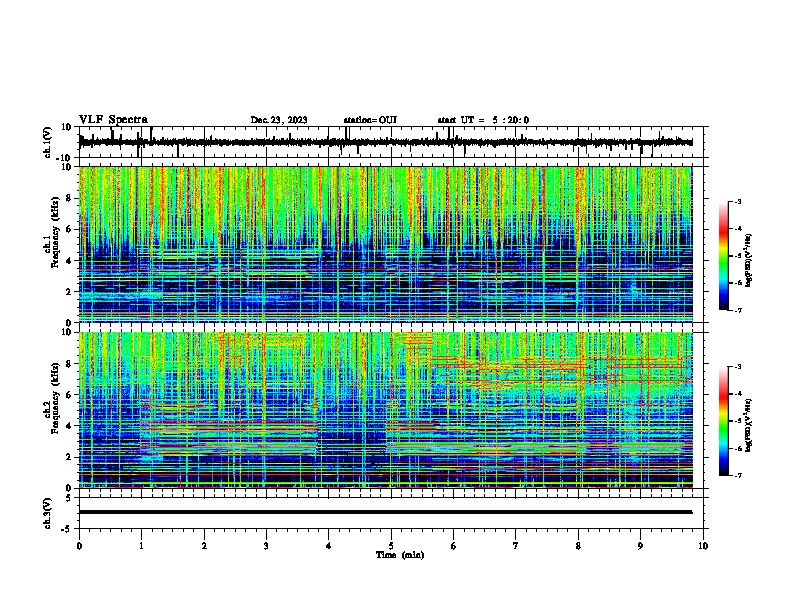
Task: Click the time axis tick label "6"
Action: coord(454,546)
